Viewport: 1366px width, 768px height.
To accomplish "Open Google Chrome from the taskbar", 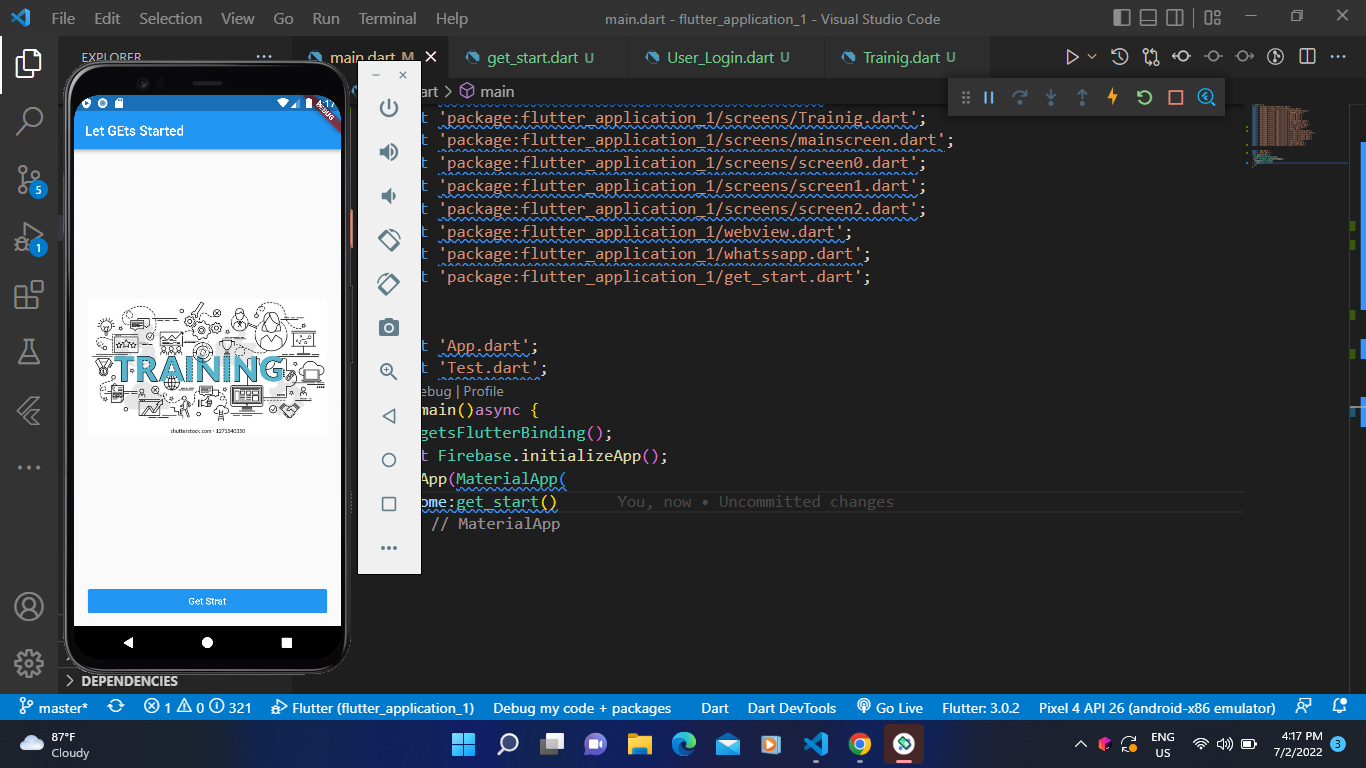I will pos(859,744).
